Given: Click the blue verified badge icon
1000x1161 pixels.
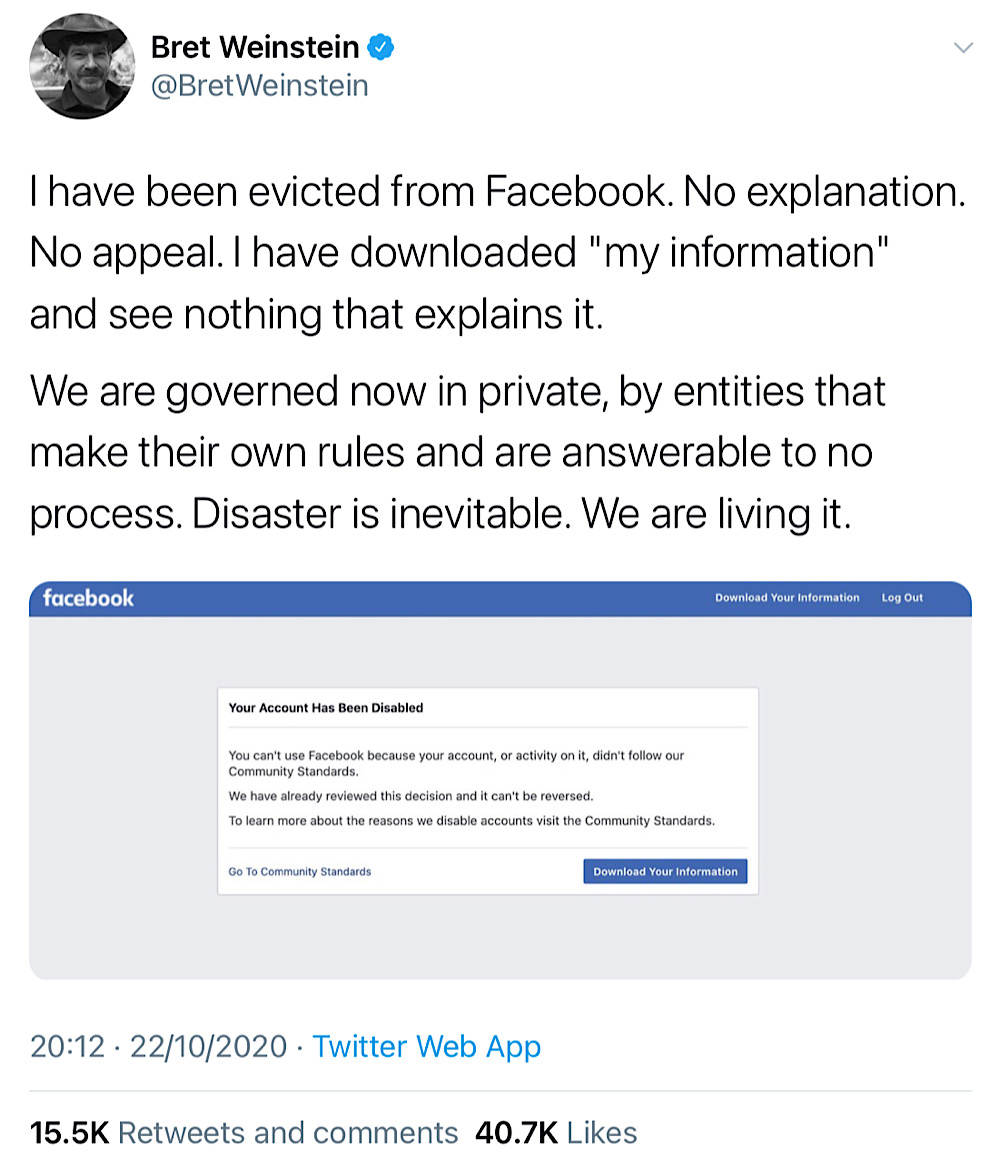Looking at the screenshot, I should click(380, 47).
